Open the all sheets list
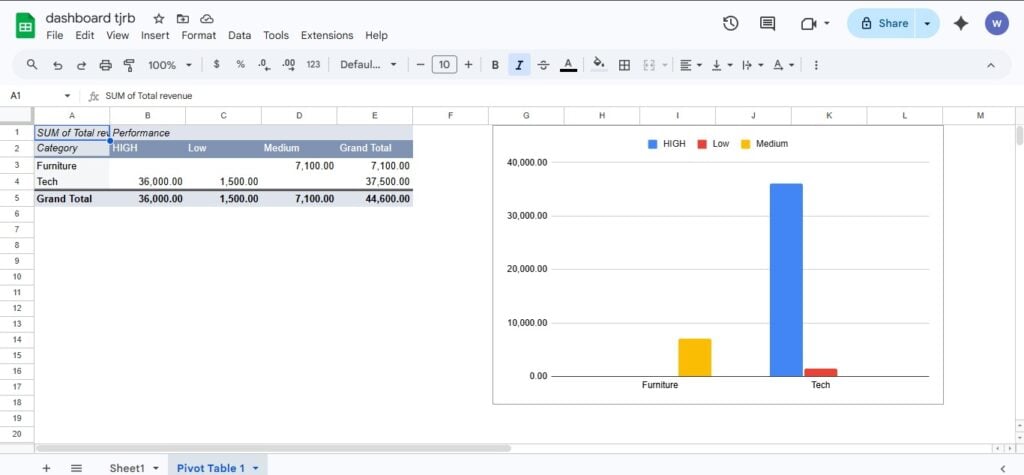1024x475 pixels. (76, 468)
